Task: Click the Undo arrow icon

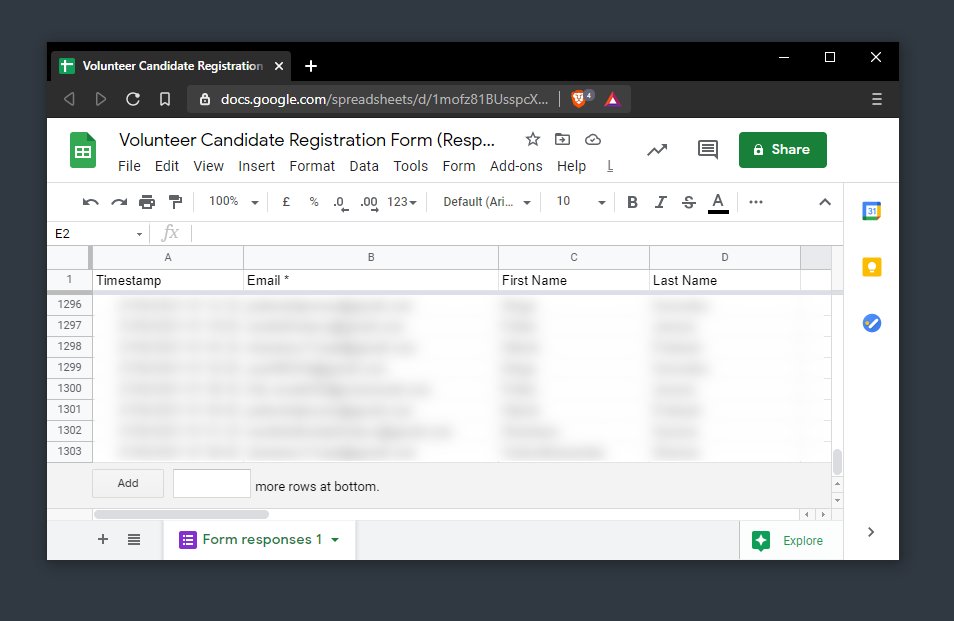Action: click(91, 202)
